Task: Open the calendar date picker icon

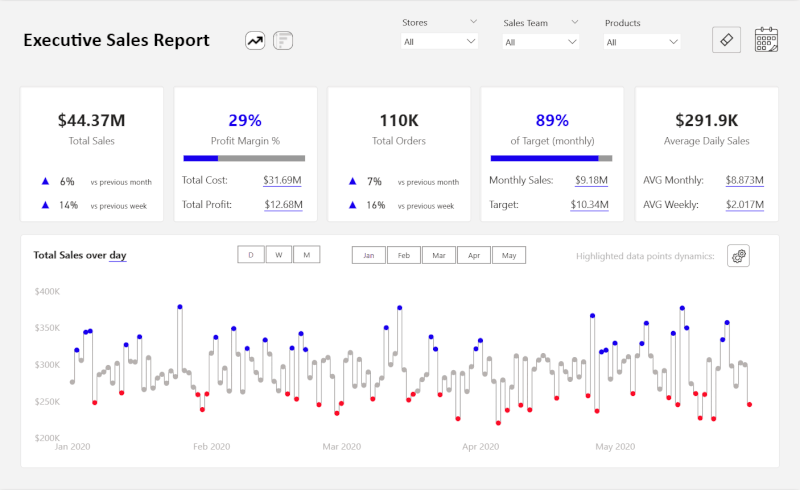Action: click(766, 40)
